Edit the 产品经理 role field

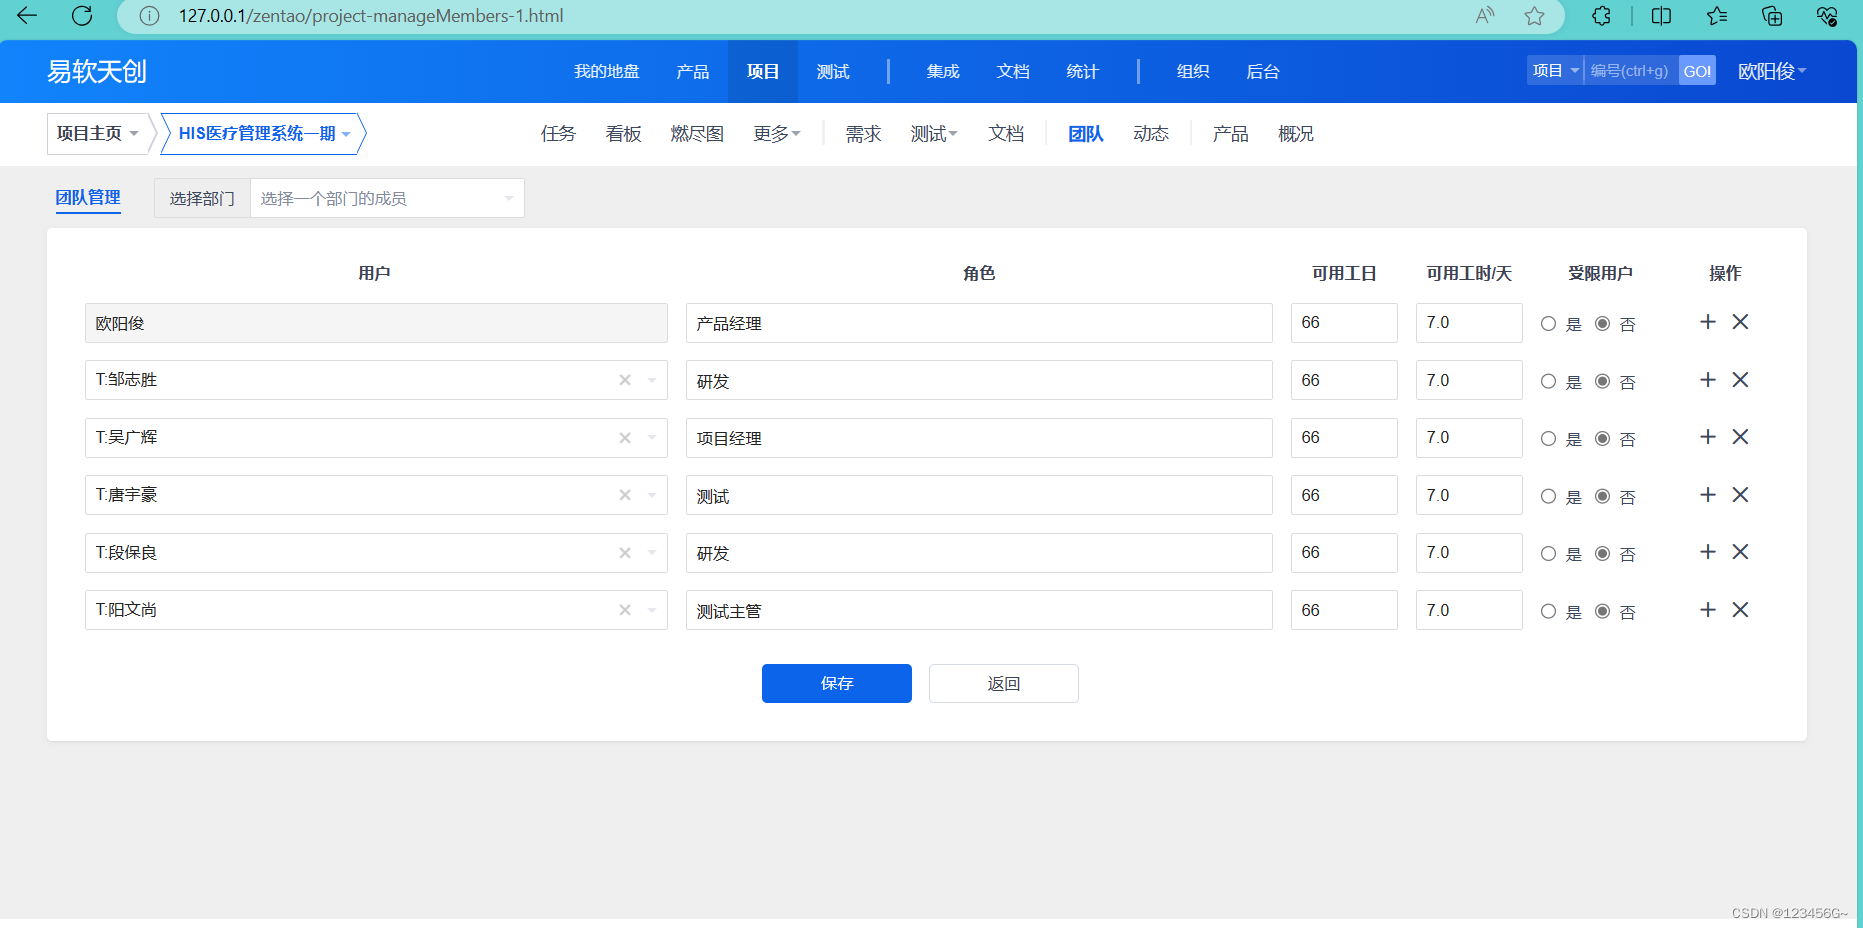979,323
